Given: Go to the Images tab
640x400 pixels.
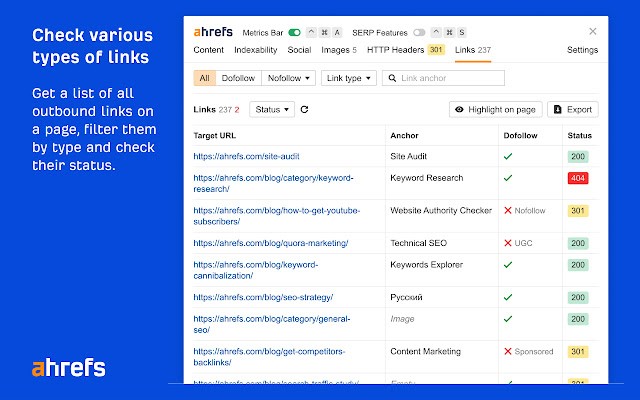Looking at the screenshot, I should pos(339,50).
